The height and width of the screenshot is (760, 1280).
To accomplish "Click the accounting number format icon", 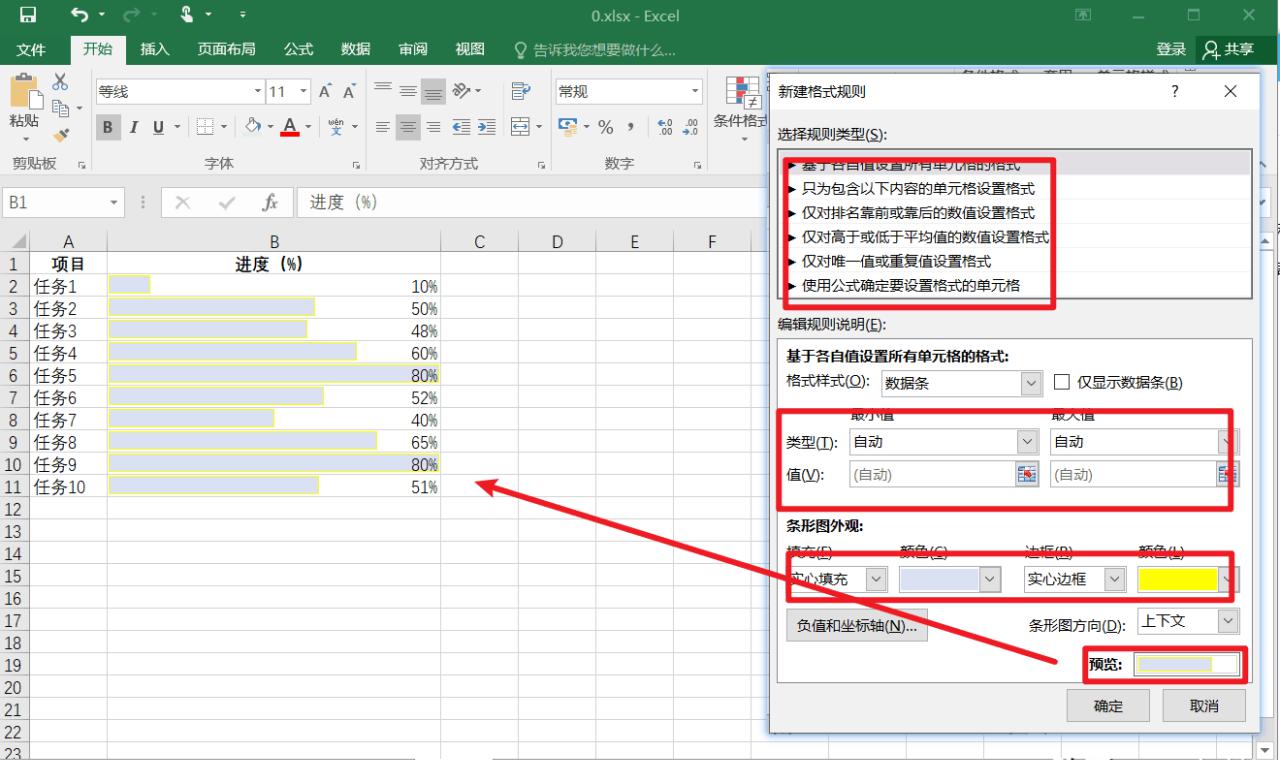I will coord(568,127).
